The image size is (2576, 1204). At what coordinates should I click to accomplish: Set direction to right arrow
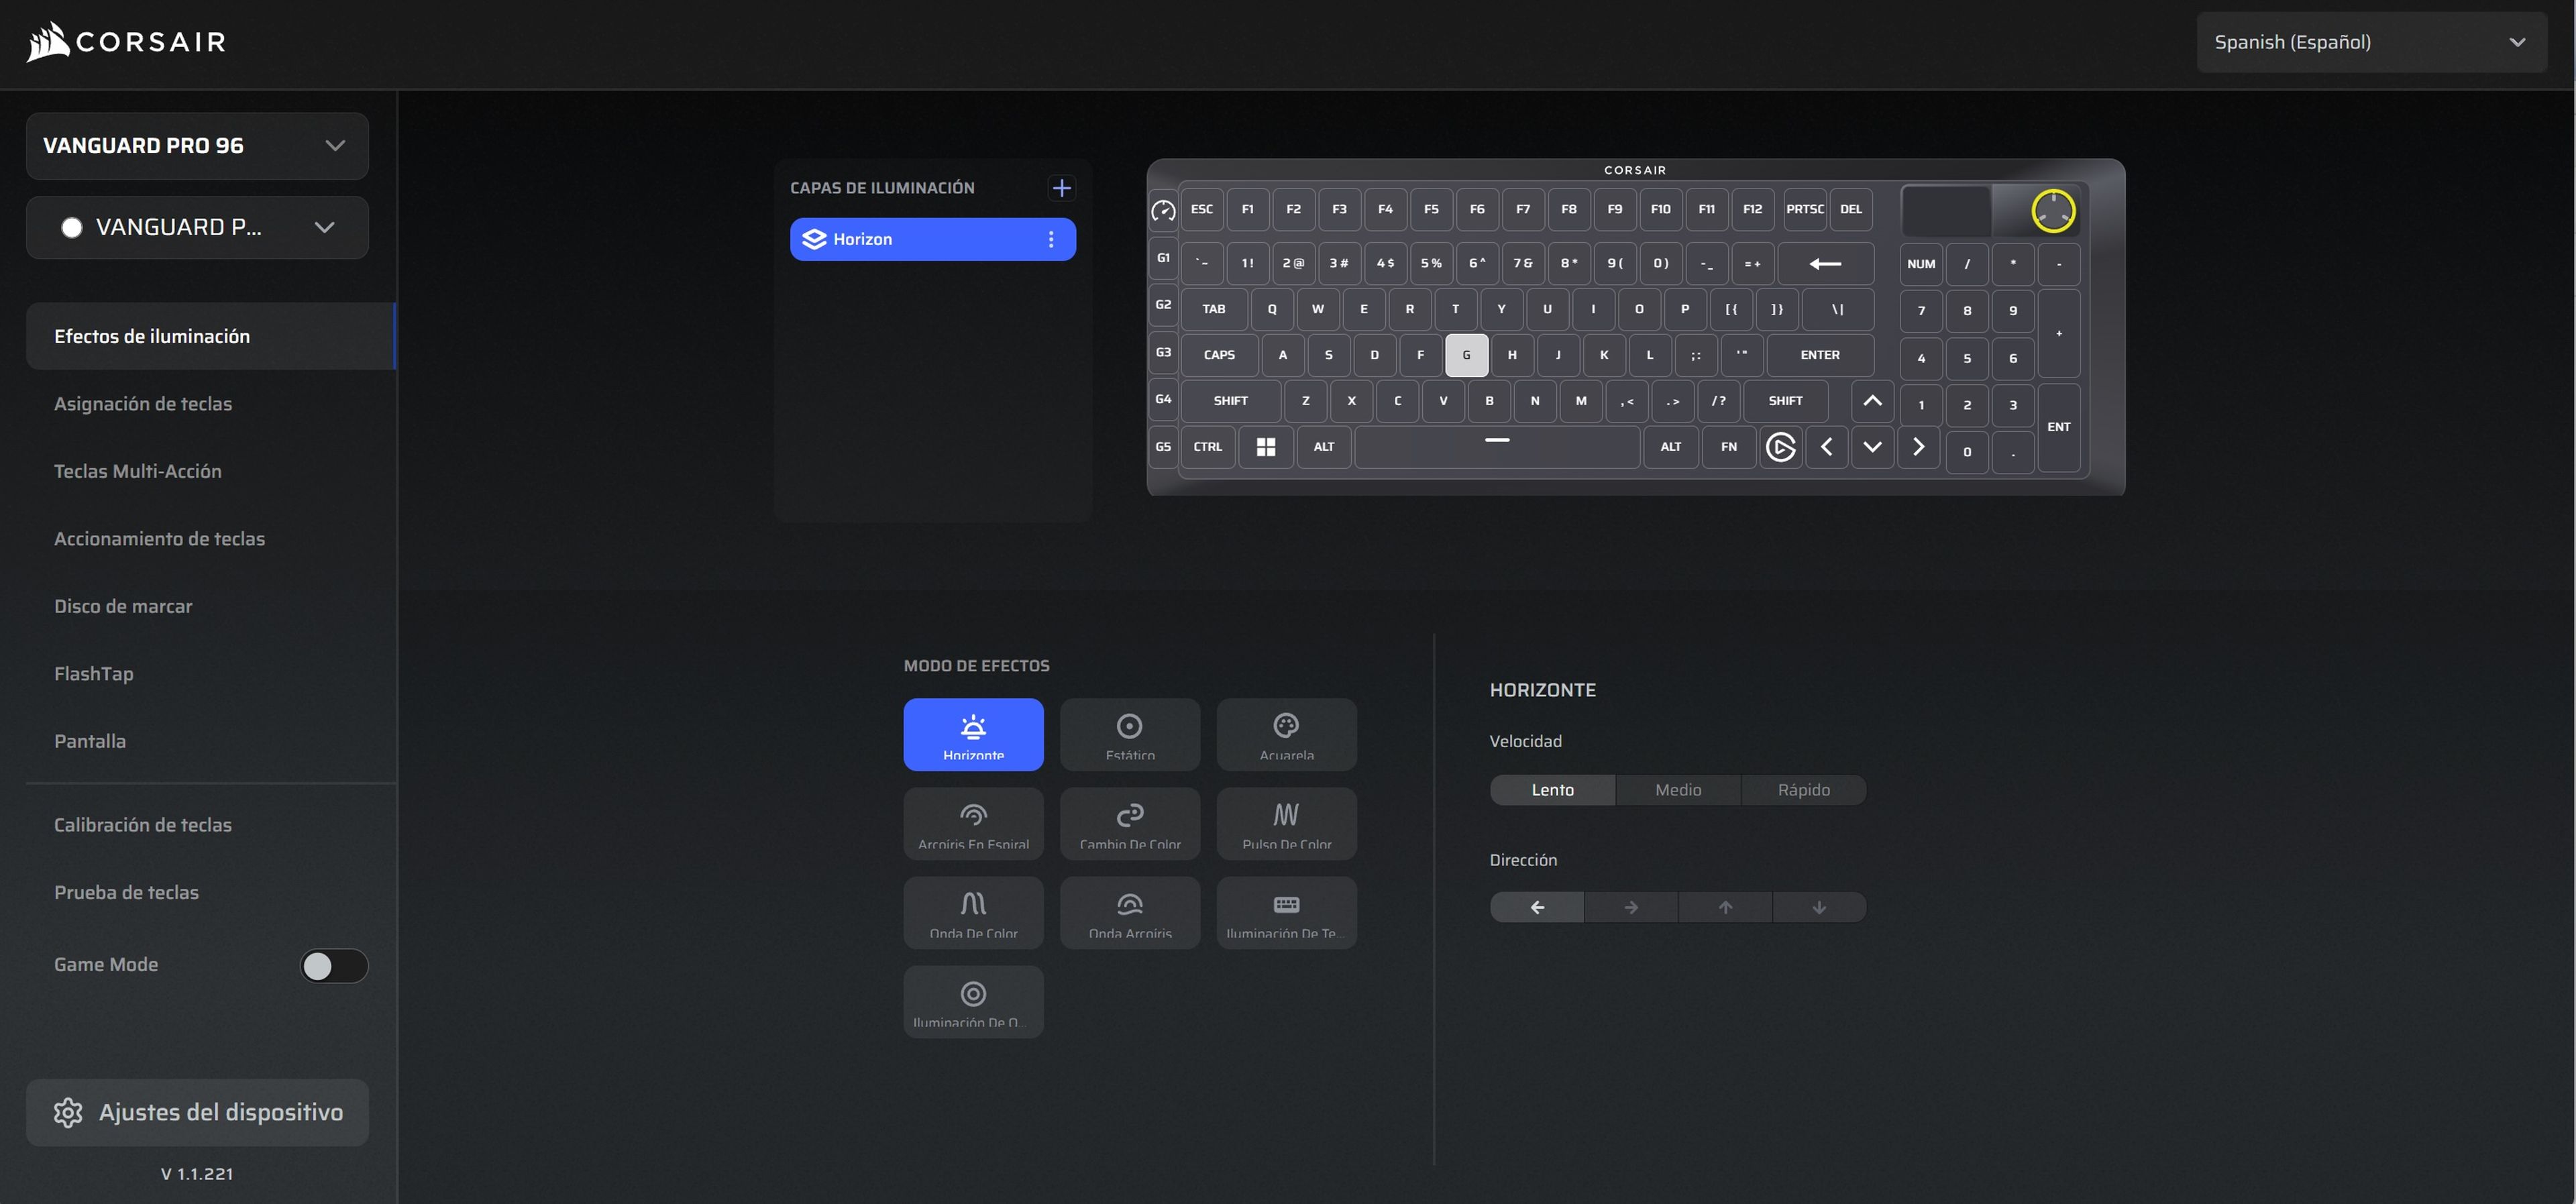click(1631, 907)
